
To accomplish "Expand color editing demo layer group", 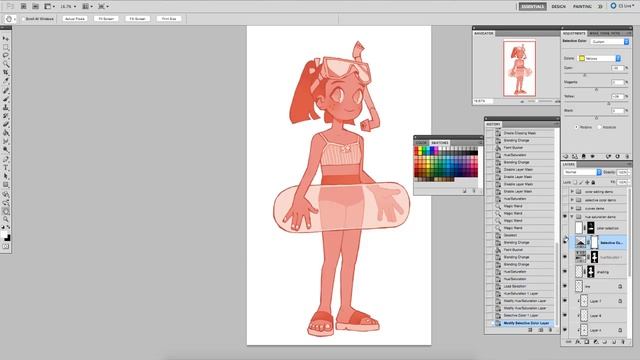I will [x=572, y=191].
